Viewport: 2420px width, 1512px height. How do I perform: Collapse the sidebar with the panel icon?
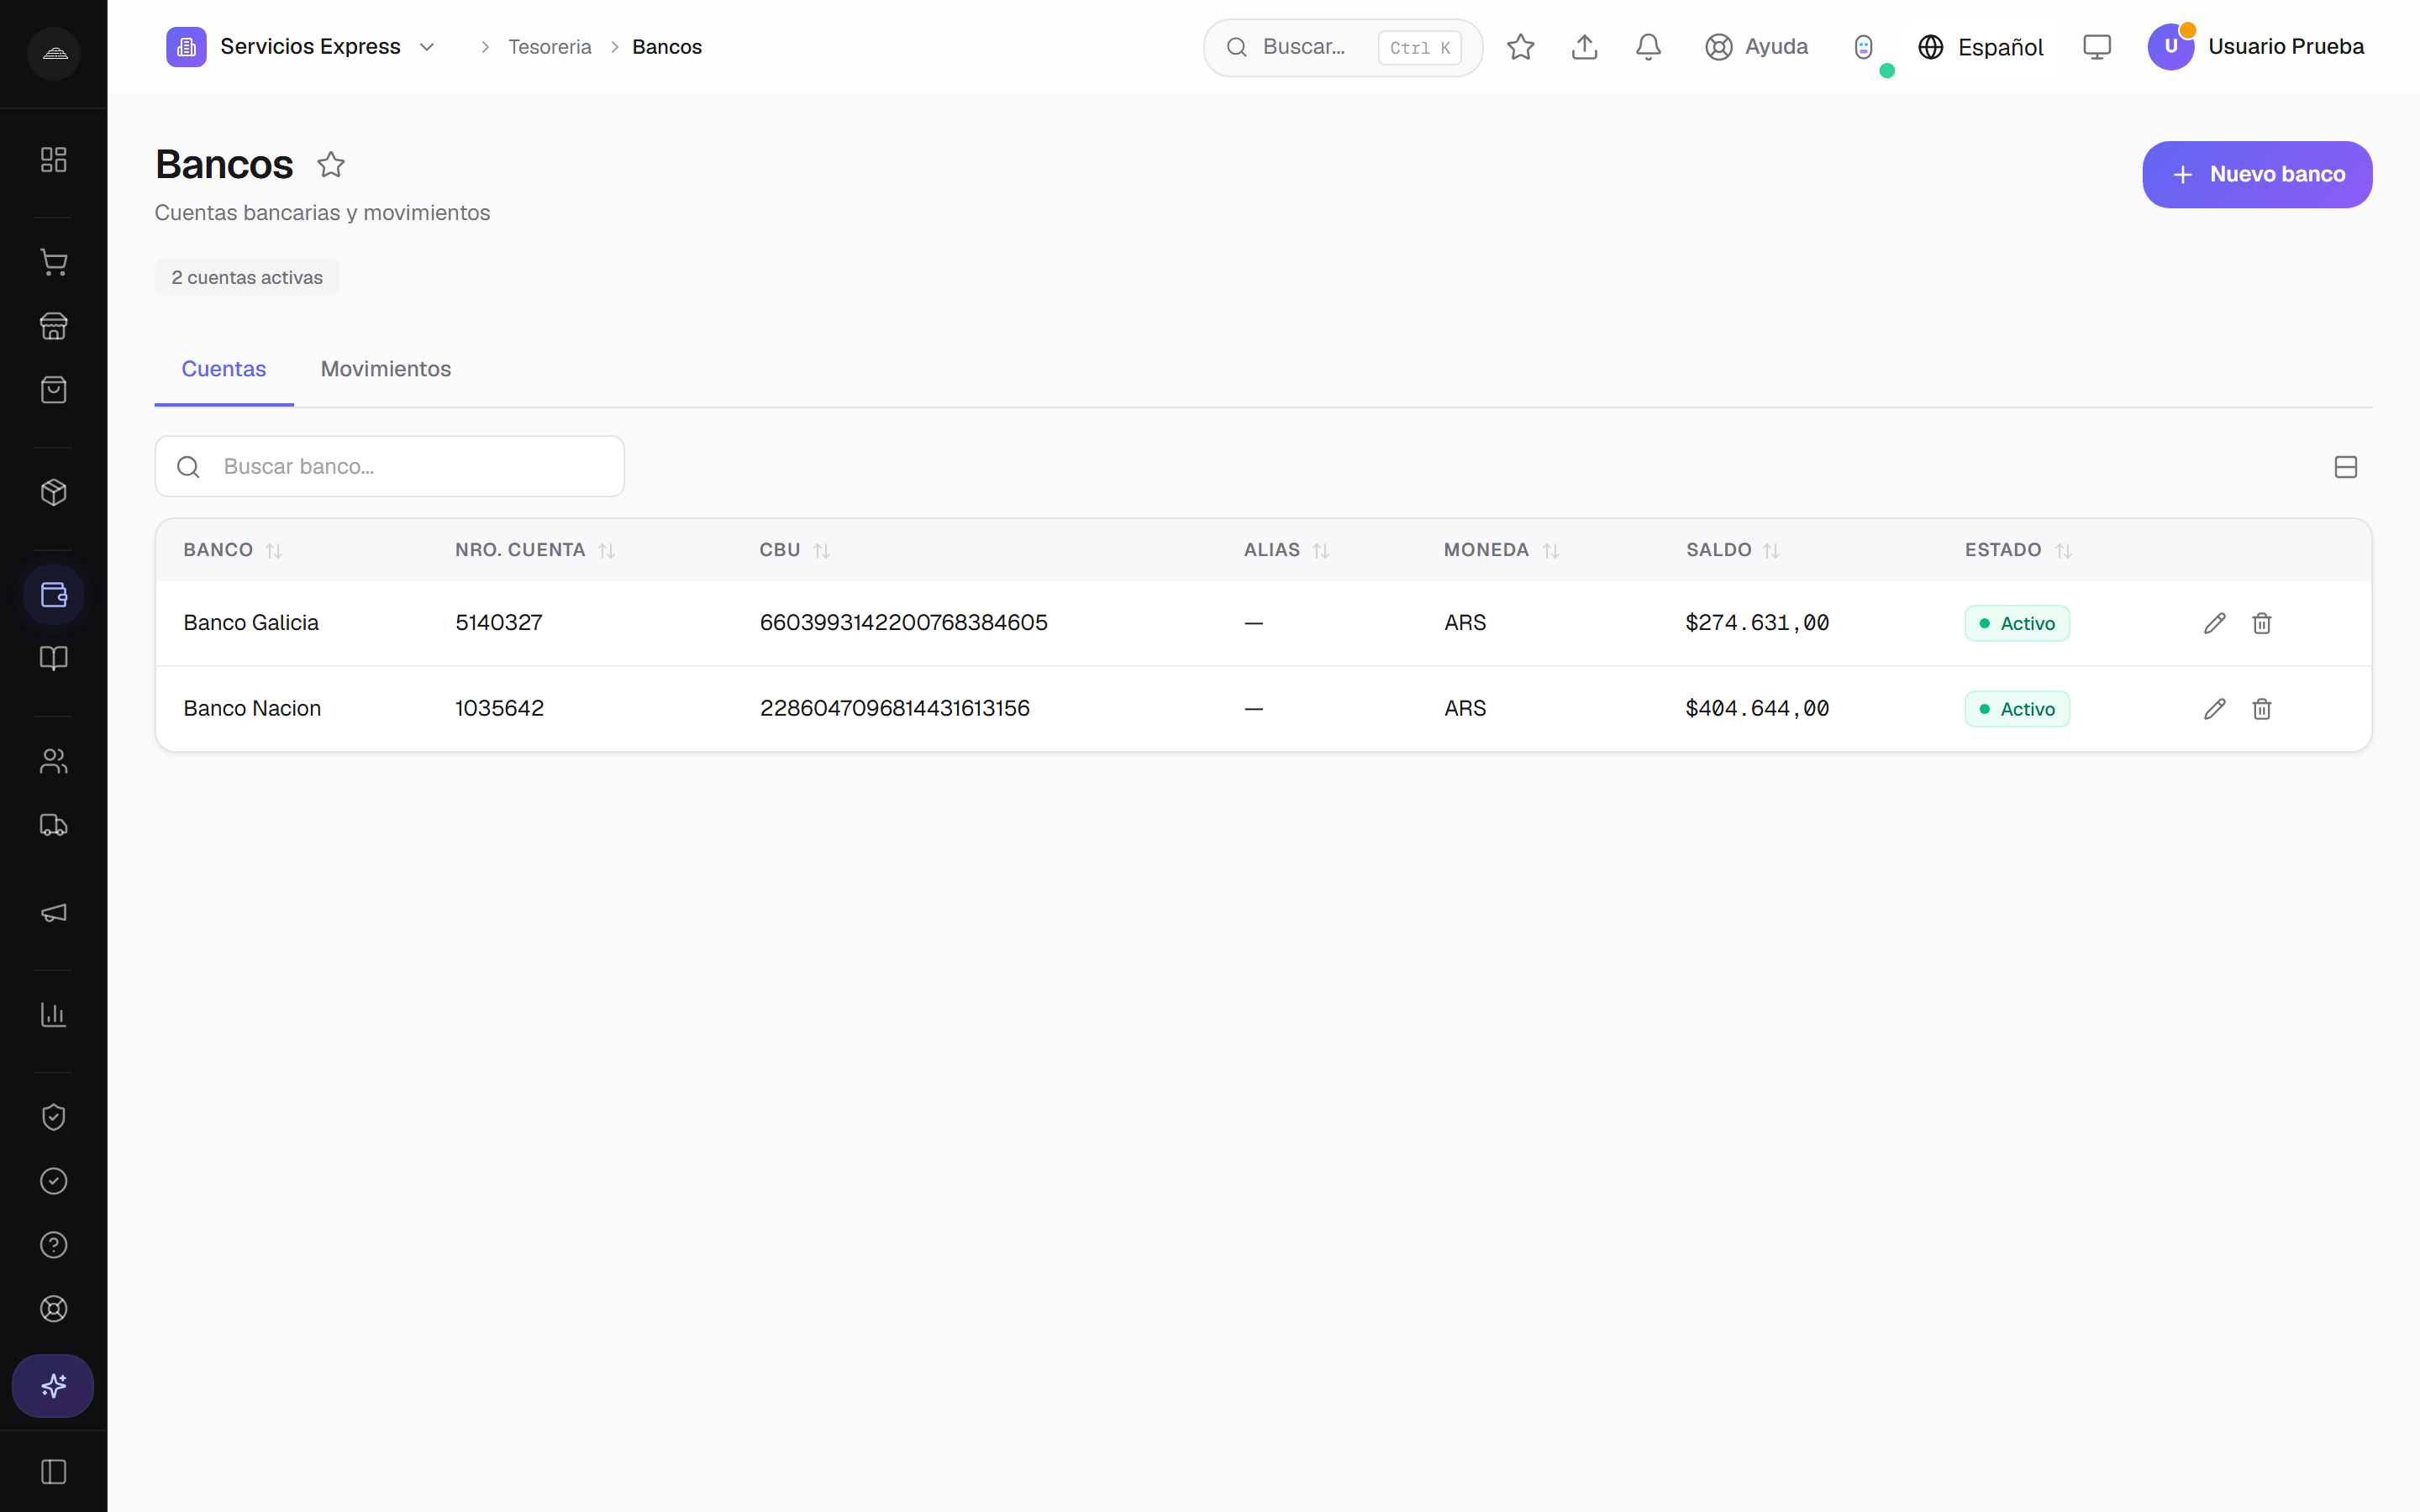pyautogui.click(x=53, y=1472)
